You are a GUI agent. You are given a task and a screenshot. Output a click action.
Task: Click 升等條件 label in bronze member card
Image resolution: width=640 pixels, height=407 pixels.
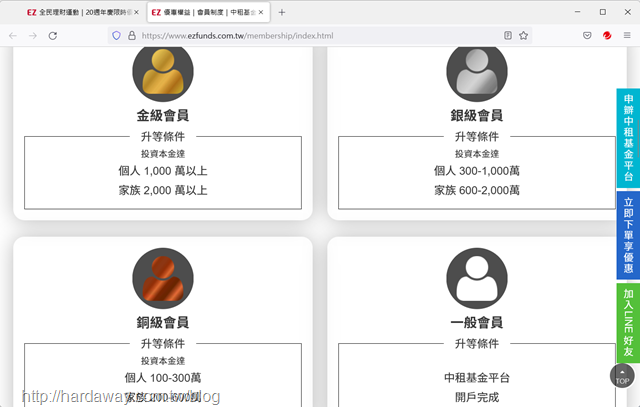point(163,343)
